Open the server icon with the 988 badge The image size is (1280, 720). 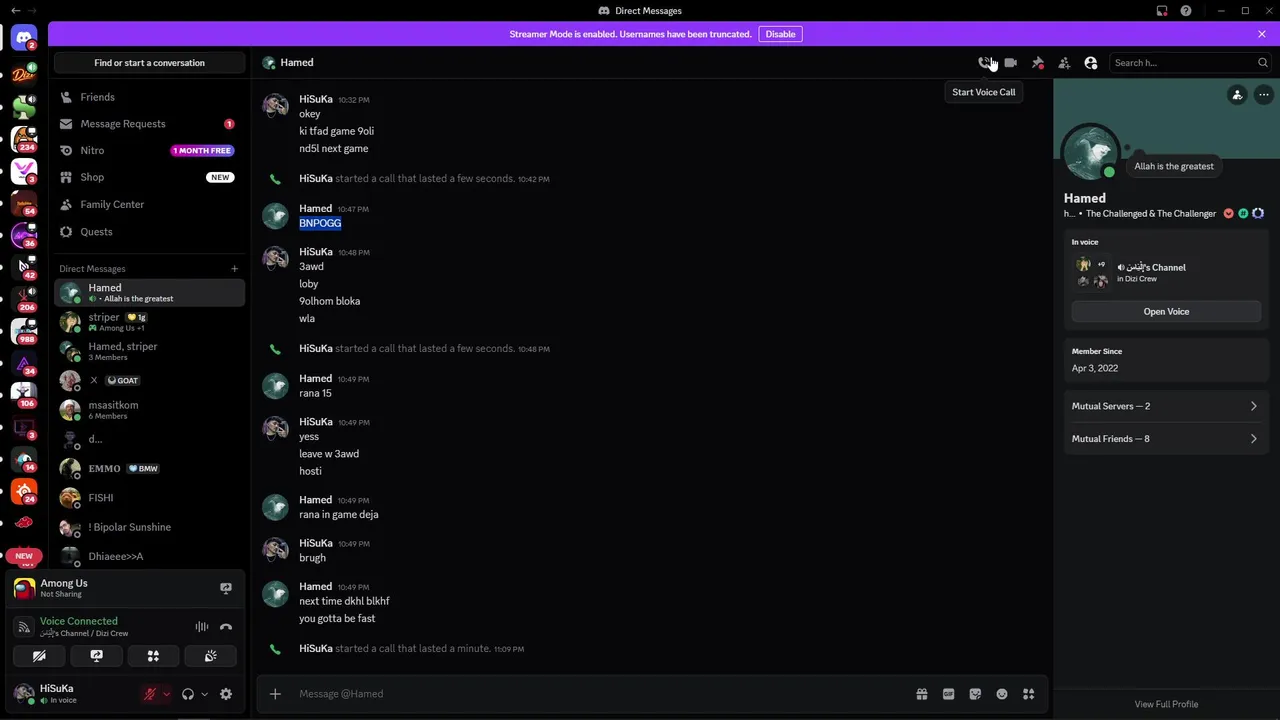[x=24, y=331]
